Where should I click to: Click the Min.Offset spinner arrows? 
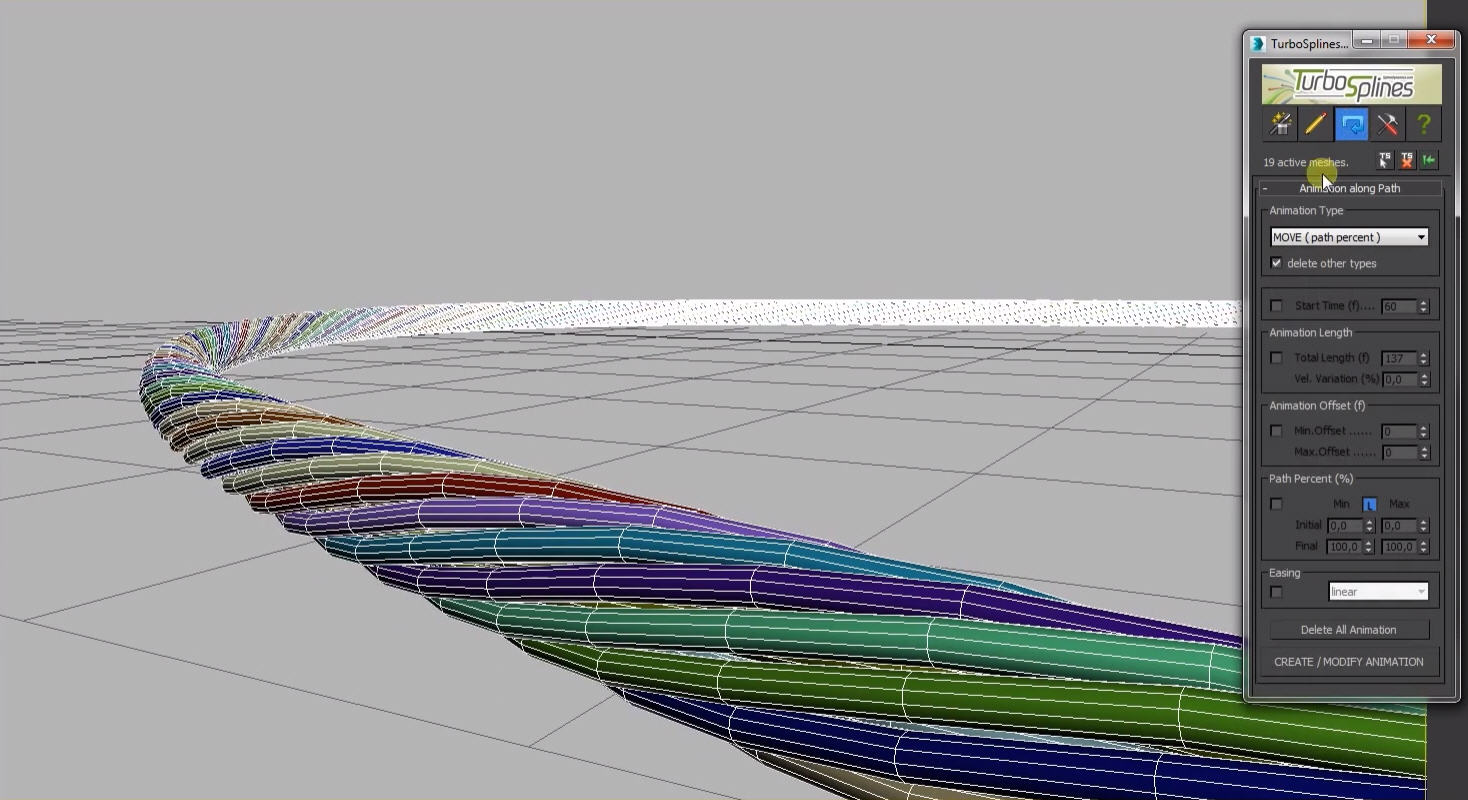[x=1424, y=431]
